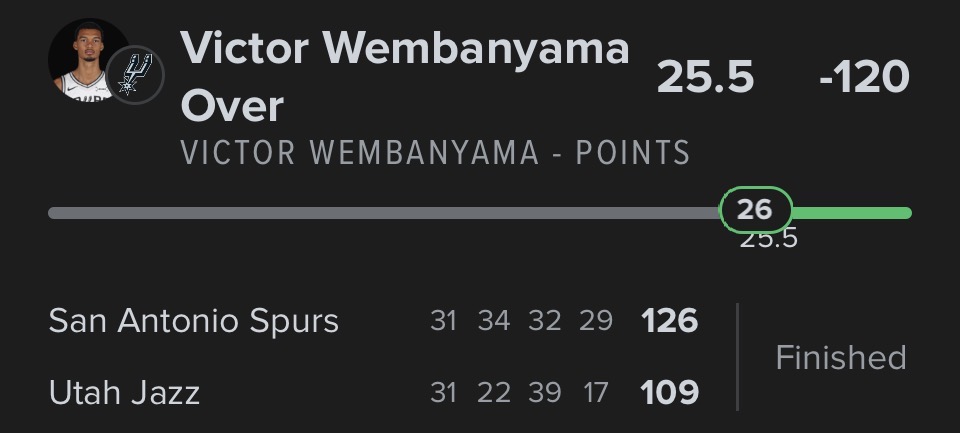
Task: Tap Victor Wembanyama's headshot photo
Action: [88, 60]
